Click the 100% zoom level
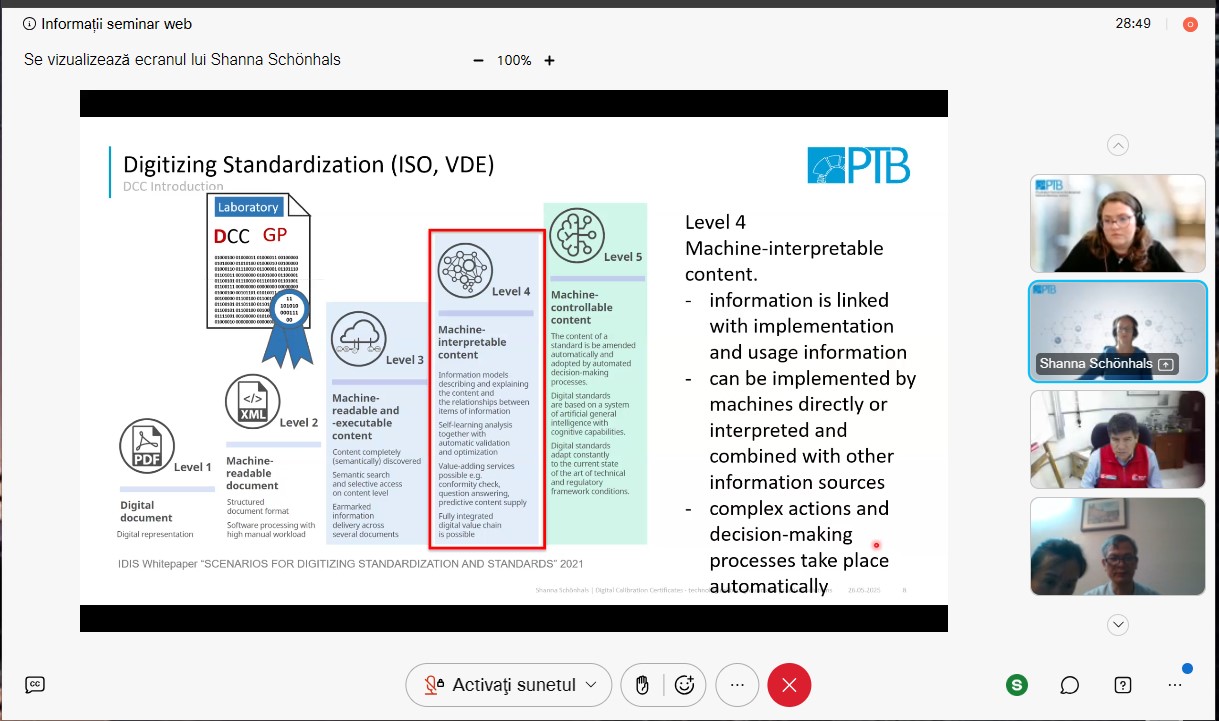The height and width of the screenshot is (721, 1219). pyautogui.click(x=514, y=60)
